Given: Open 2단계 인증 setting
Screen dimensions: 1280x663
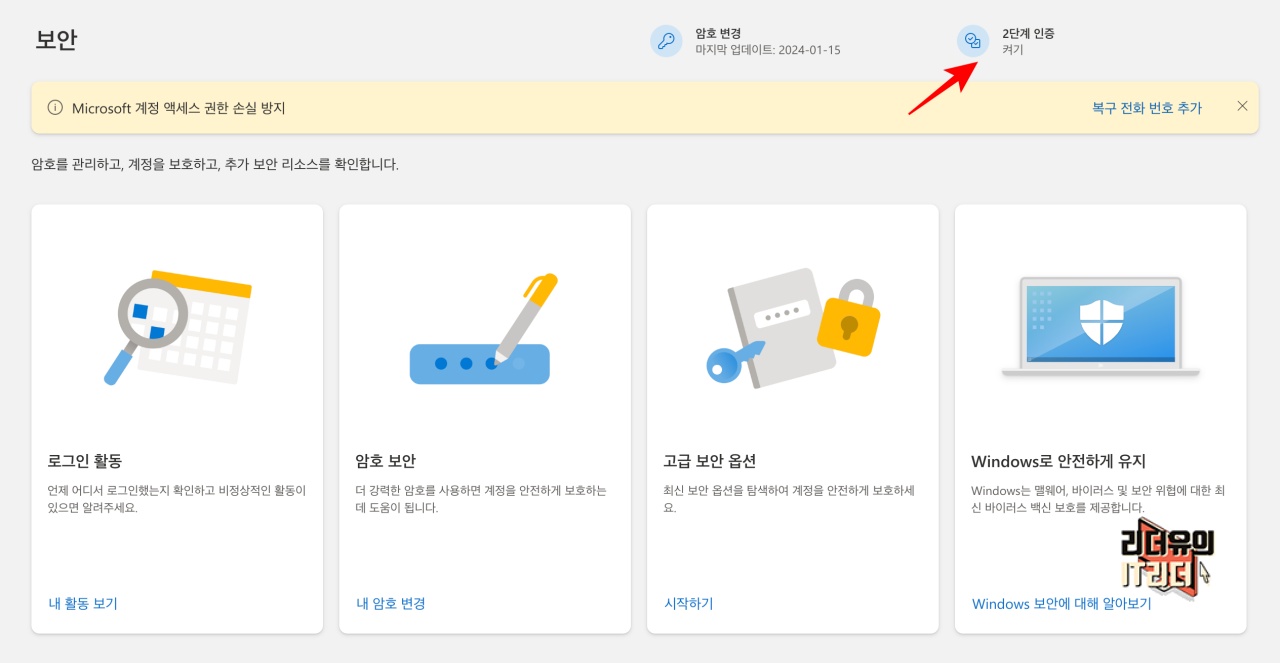Looking at the screenshot, I should pos(1028,33).
